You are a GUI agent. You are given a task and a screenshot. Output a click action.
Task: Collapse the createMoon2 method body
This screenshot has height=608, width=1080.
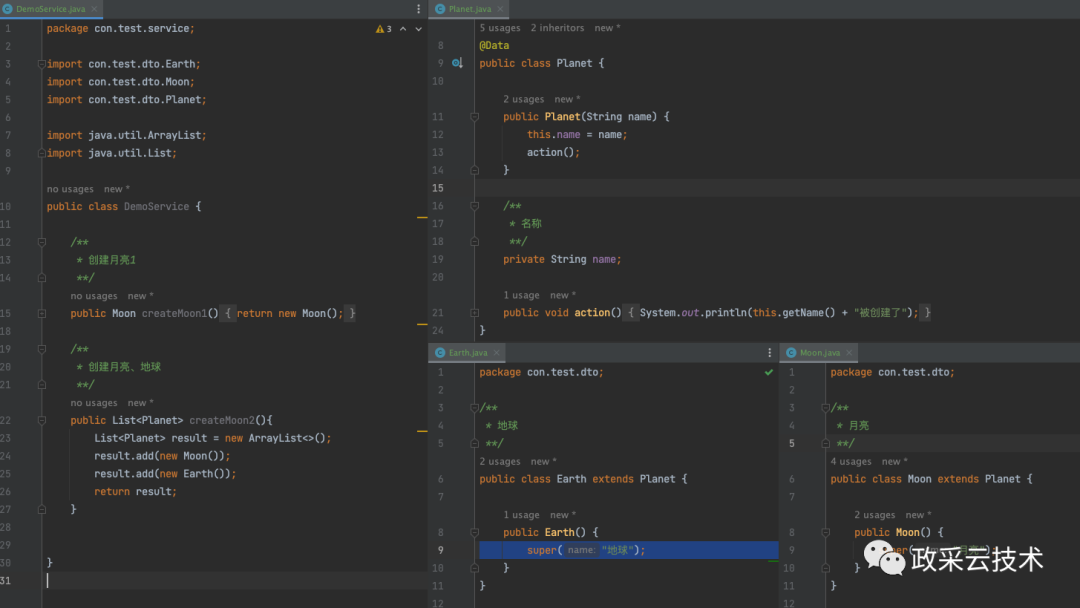(x=41, y=421)
